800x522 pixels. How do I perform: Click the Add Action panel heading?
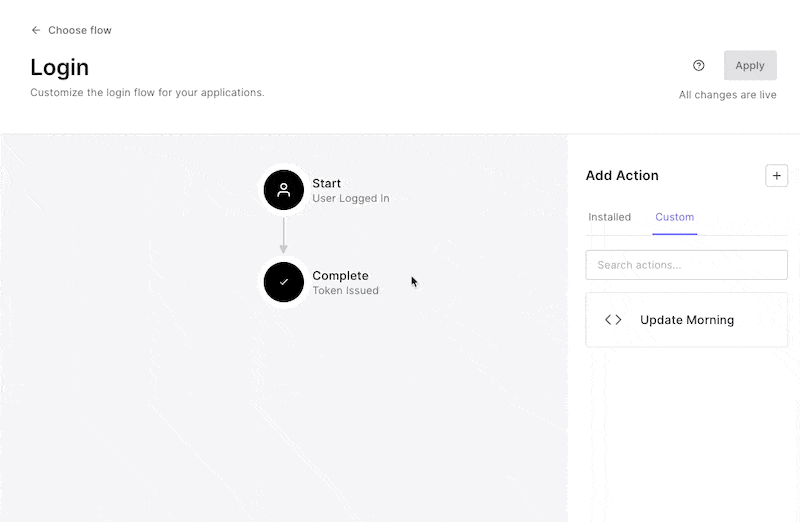(x=622, y=175)
